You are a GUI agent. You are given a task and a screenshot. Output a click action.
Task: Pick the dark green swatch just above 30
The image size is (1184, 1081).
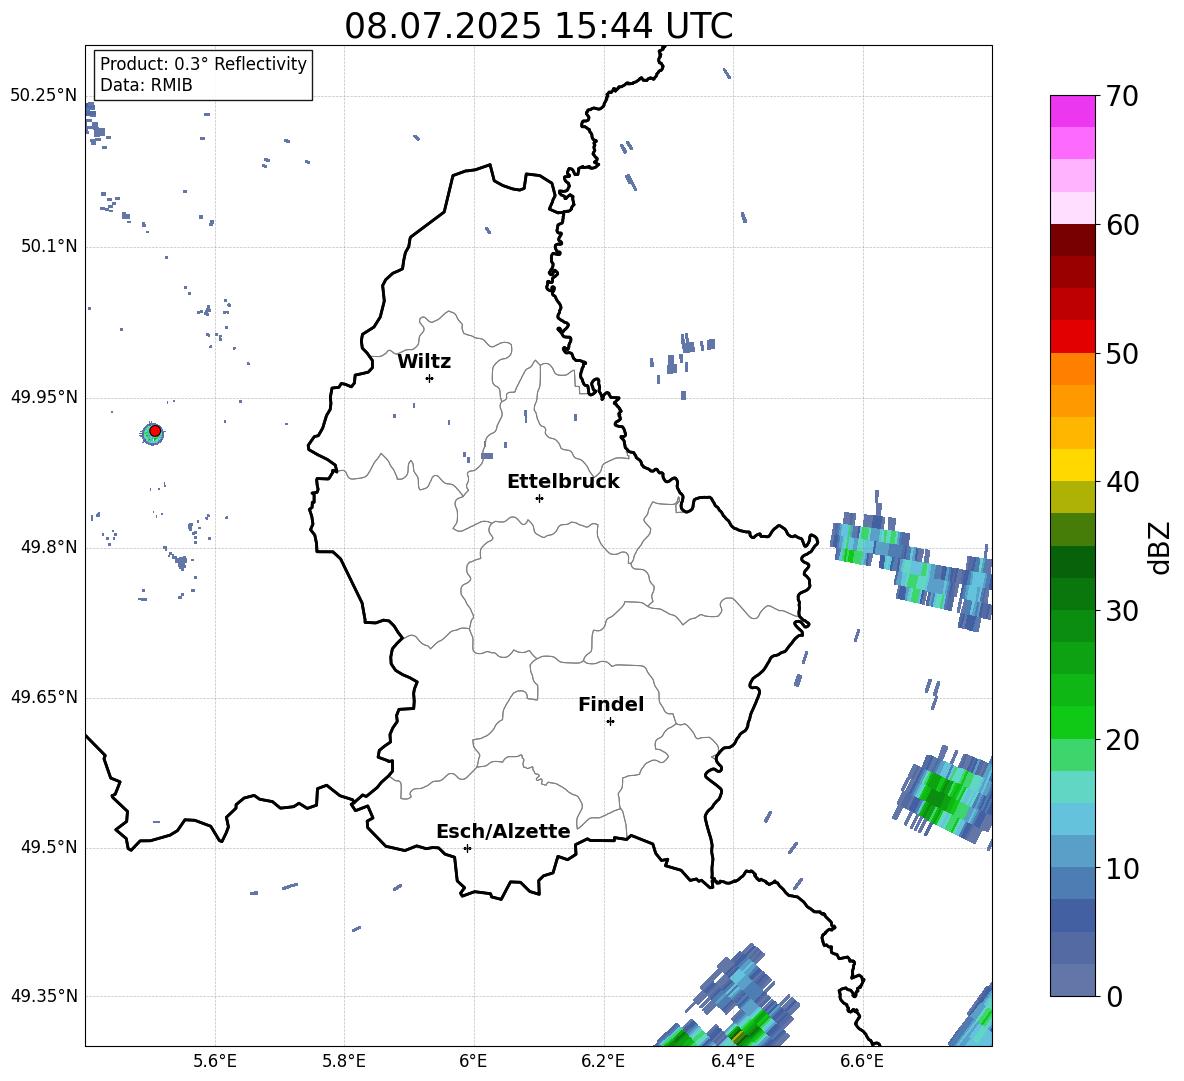(1072, 594)
